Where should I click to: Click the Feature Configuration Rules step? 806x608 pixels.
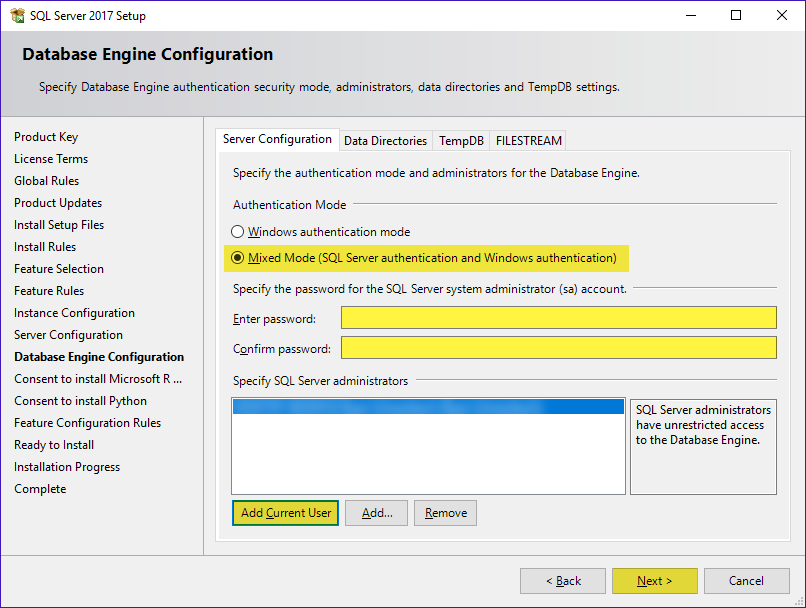pyautogui.click(x=87, y=423)
